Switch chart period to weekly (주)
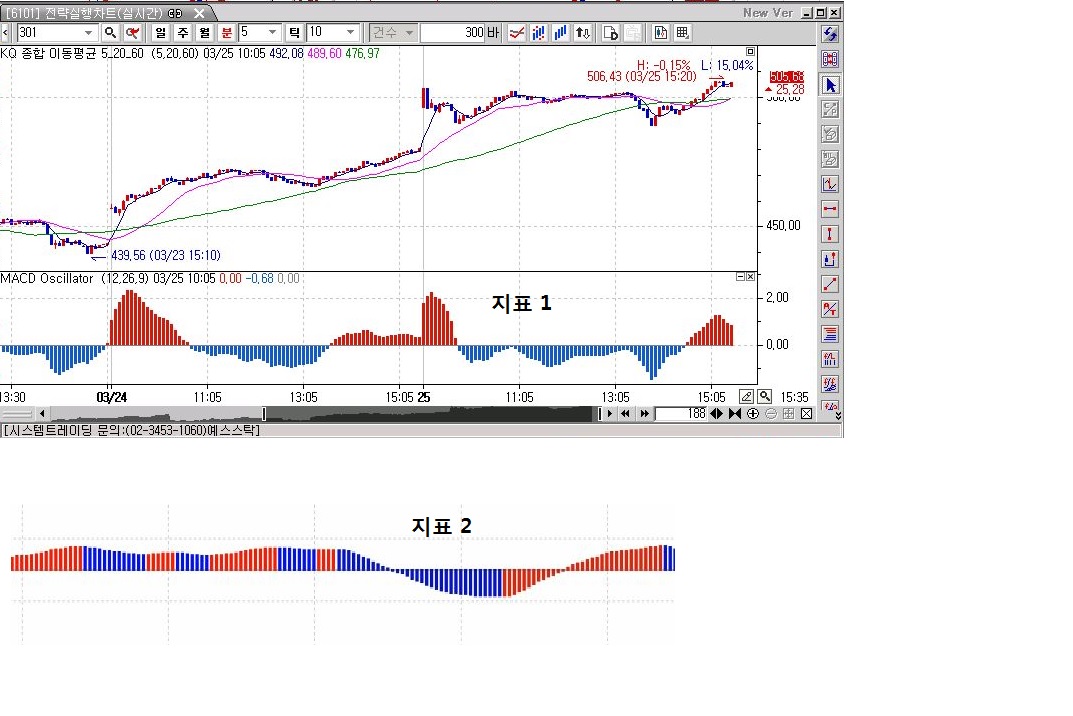 coord(182,32)
